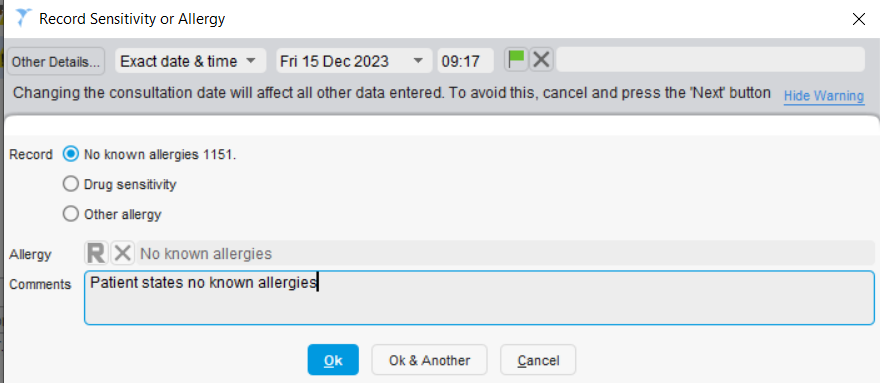Open Other Details button

(56, 61)
